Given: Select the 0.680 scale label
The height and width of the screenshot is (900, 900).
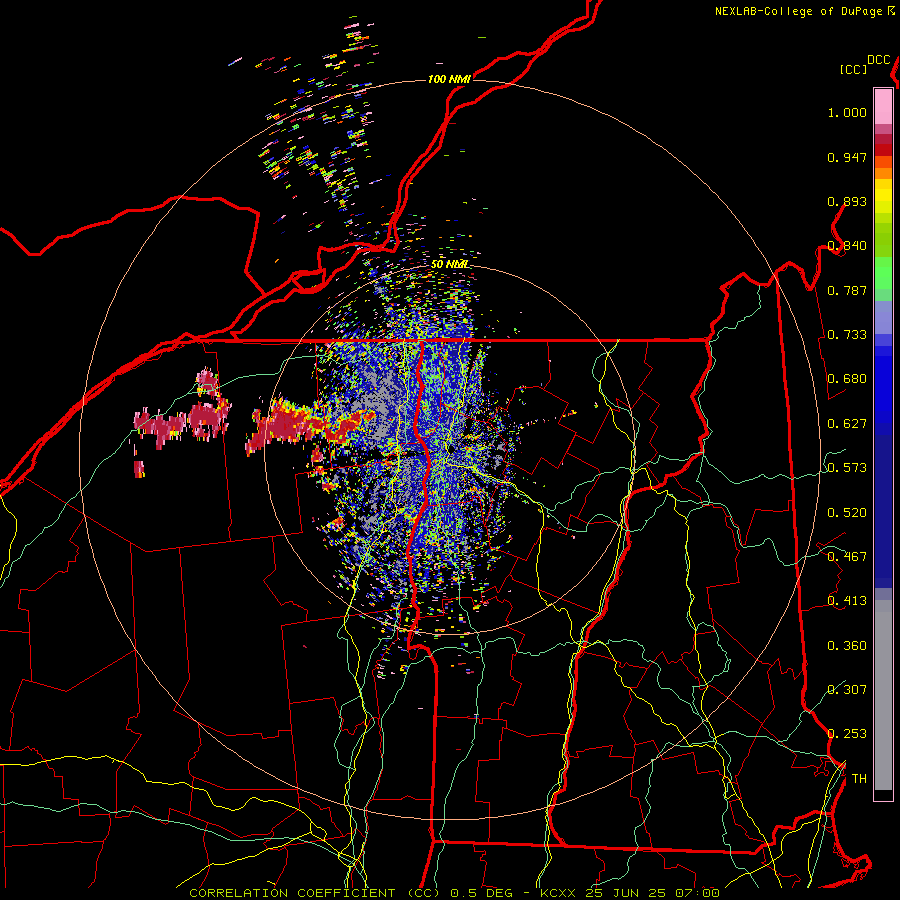Looking at the screenshot, I should click(847, 379).
